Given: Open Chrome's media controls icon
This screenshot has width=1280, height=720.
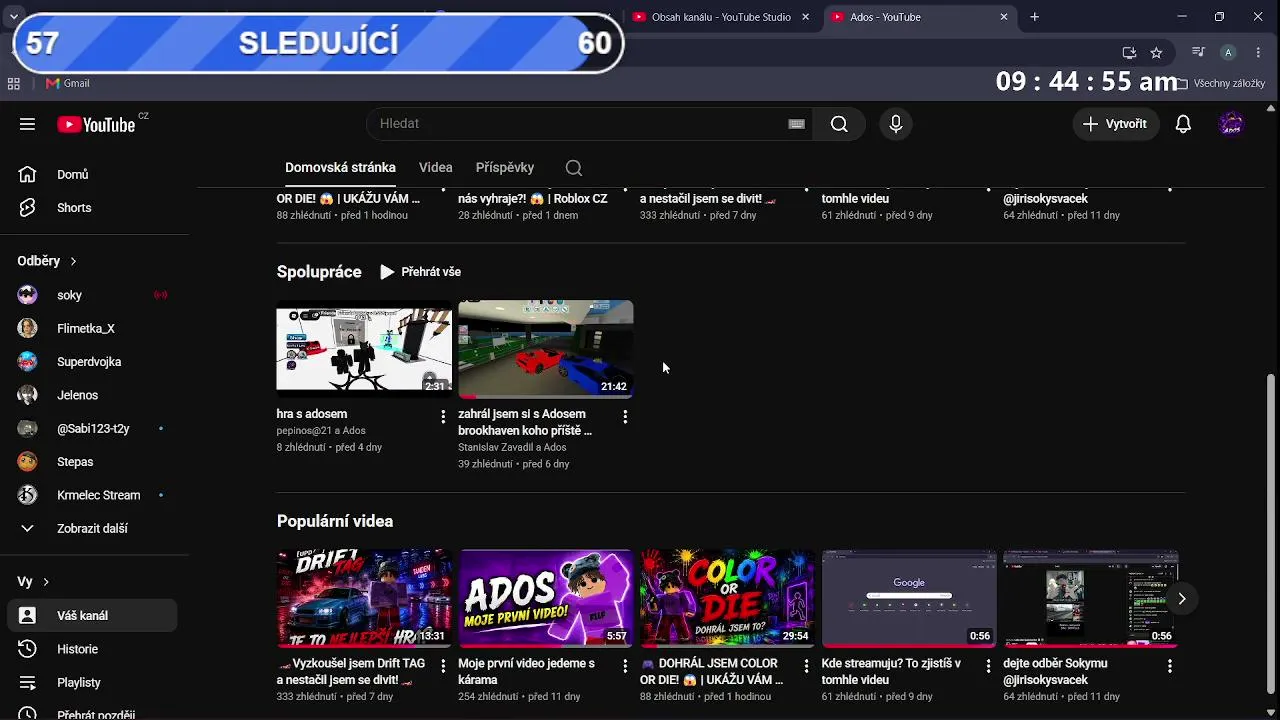Looking at the screenshot, I should pos(1198,53).
